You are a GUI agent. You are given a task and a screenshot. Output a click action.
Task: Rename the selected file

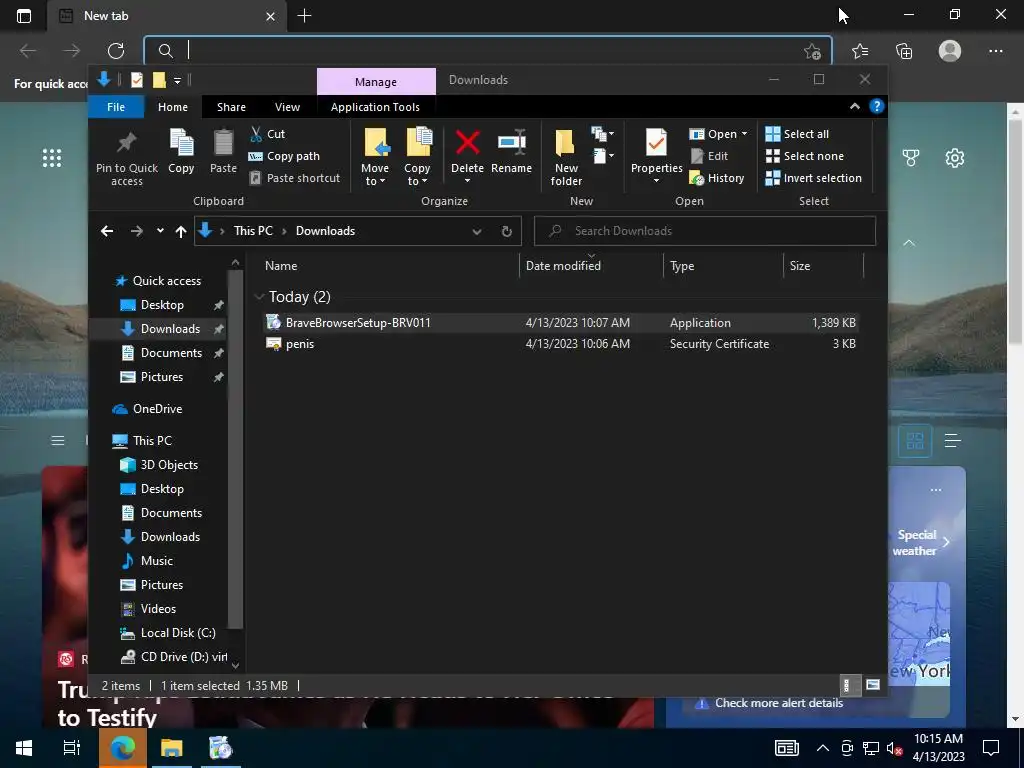pyautogui.click(x=511, y=152)
